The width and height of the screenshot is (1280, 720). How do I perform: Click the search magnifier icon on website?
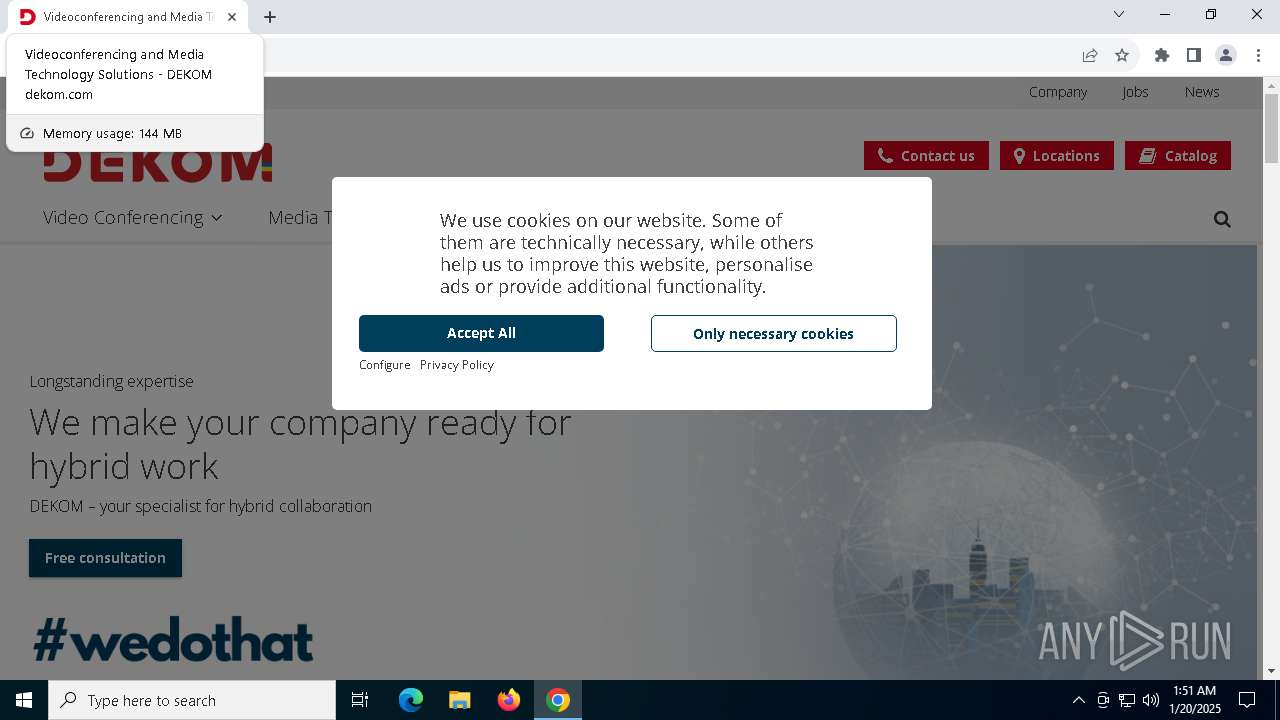(1222, 219)
